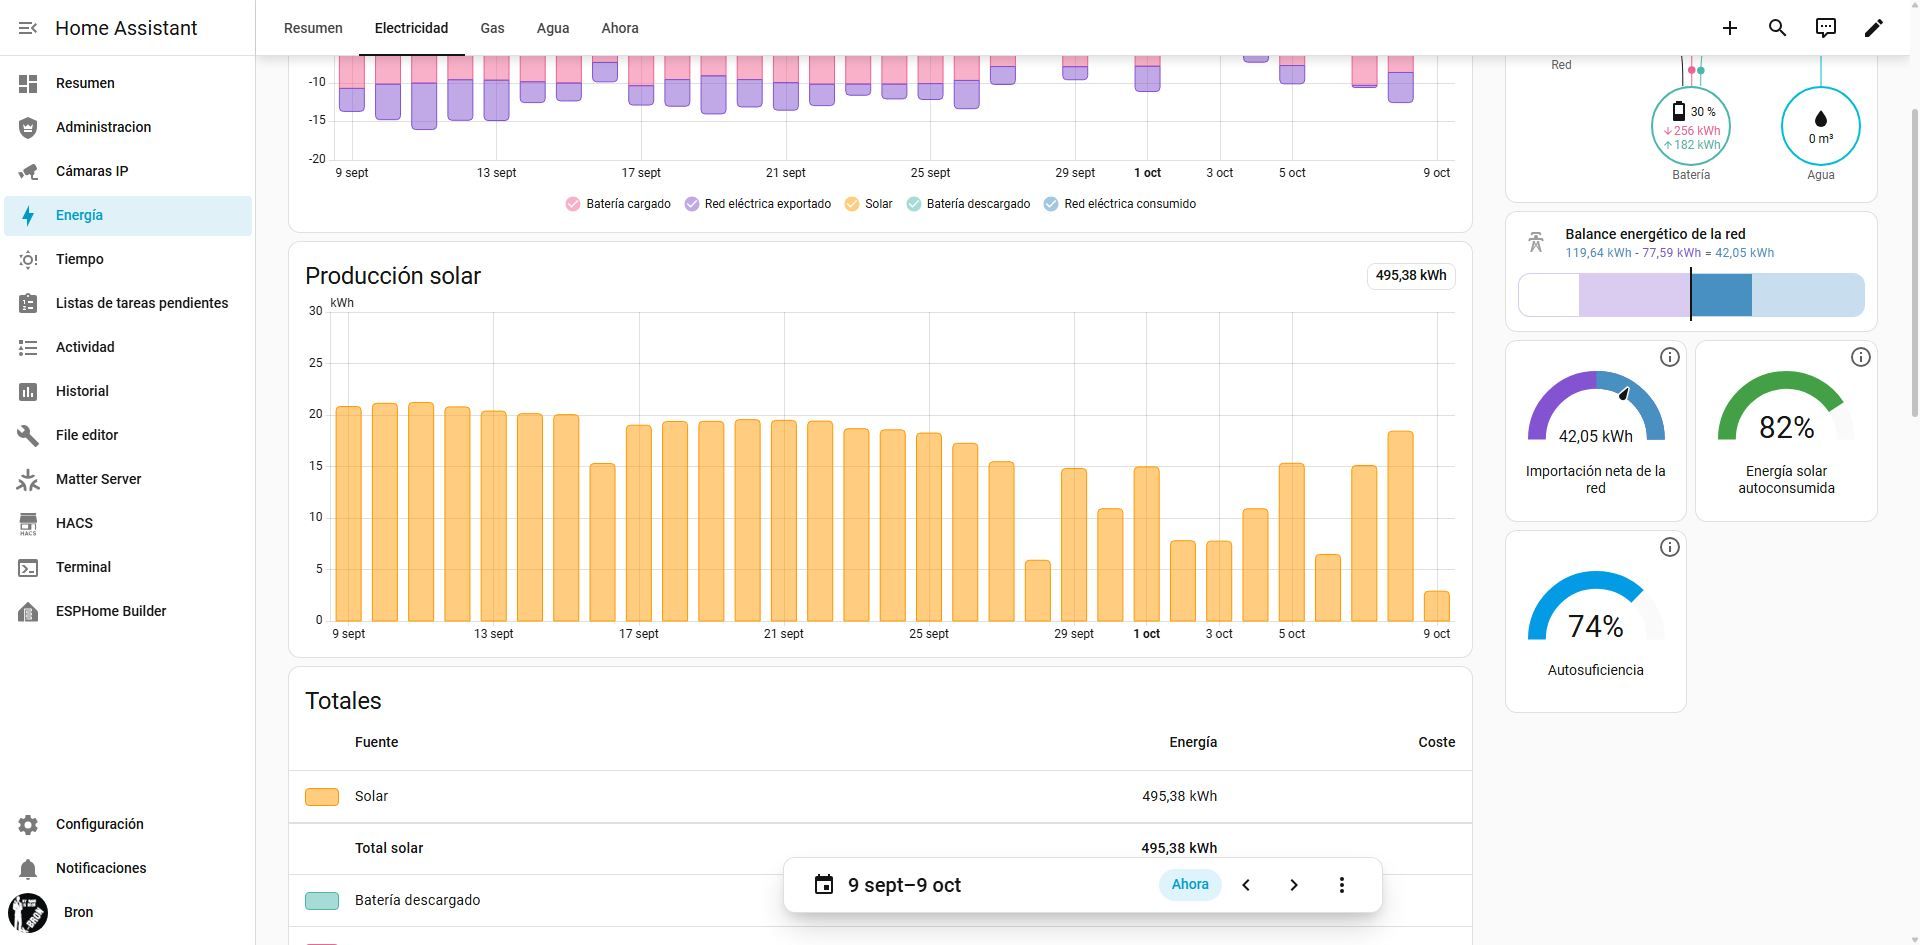Click the 9 sept–9 oct date range
The width and height of the screenshot is (1920, 945).
tap(904, 885)
